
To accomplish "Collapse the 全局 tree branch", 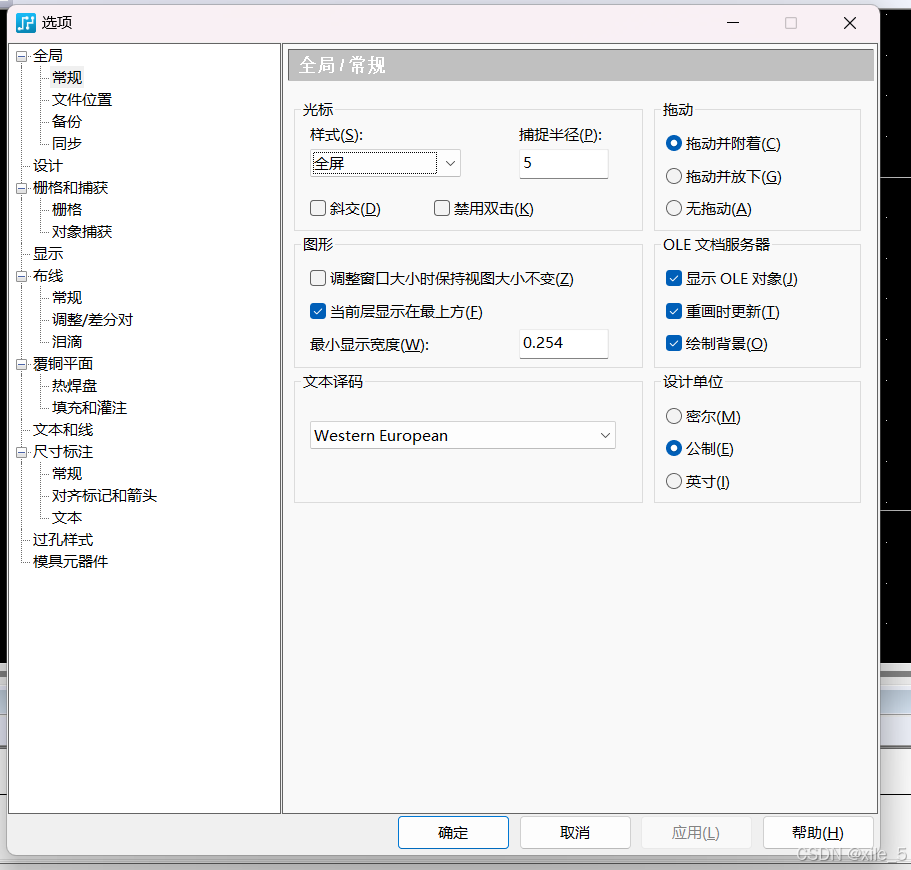I will (21, 55).
